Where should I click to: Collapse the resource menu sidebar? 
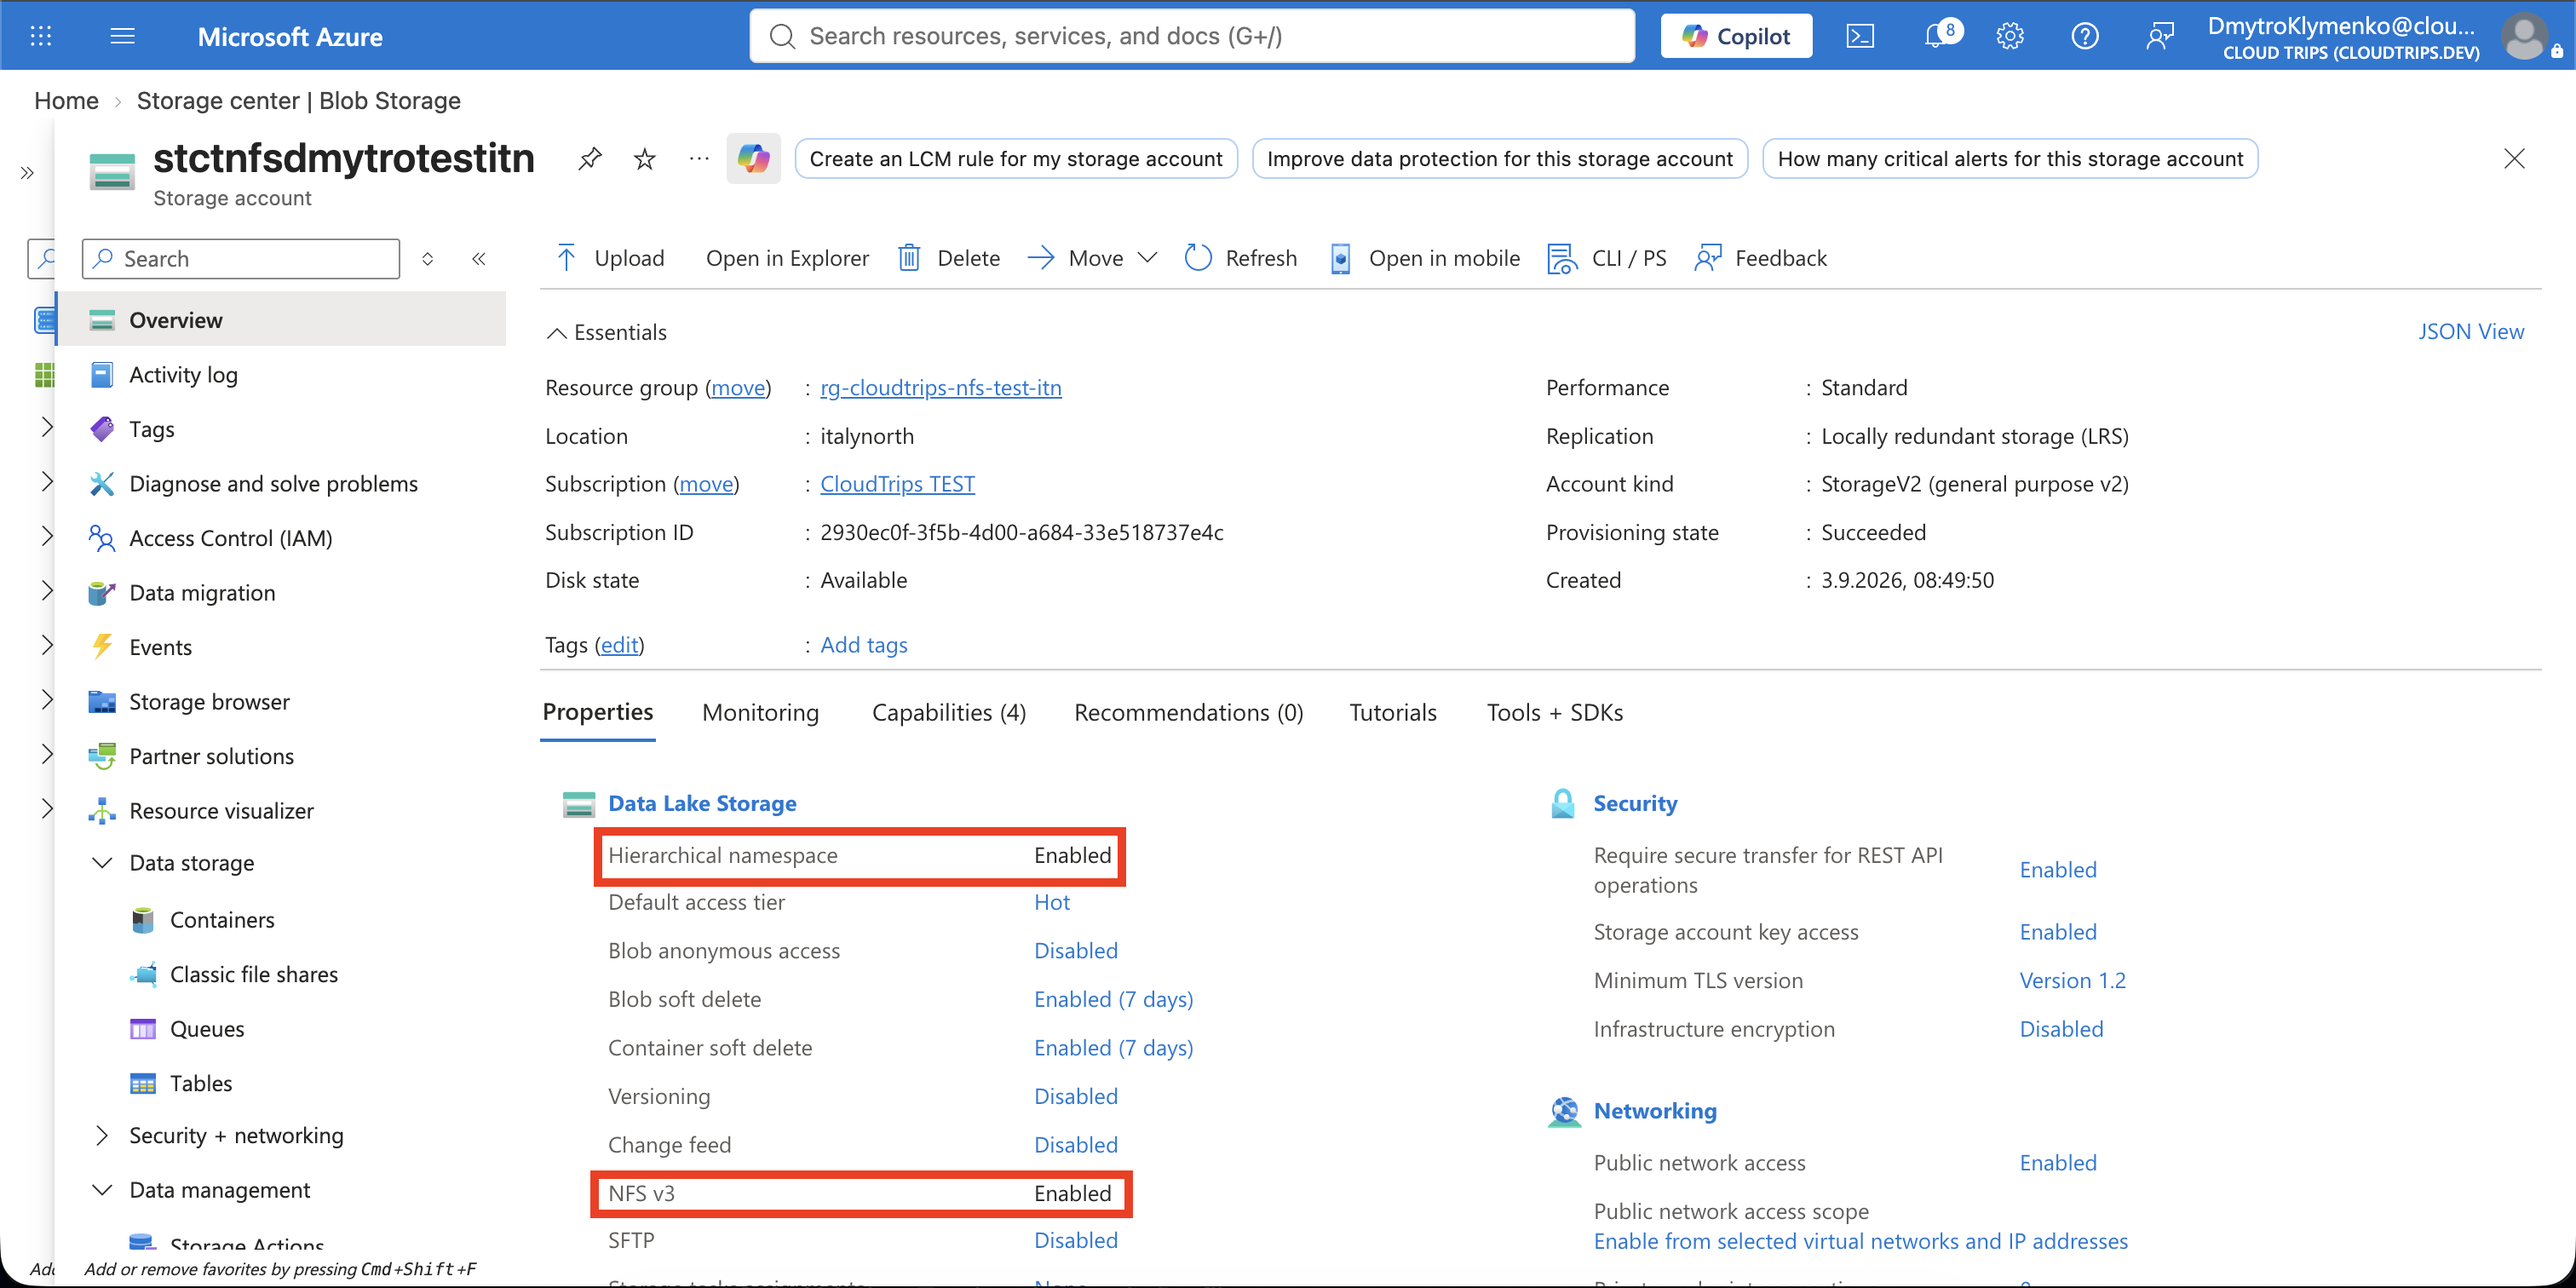coord(479,259)
